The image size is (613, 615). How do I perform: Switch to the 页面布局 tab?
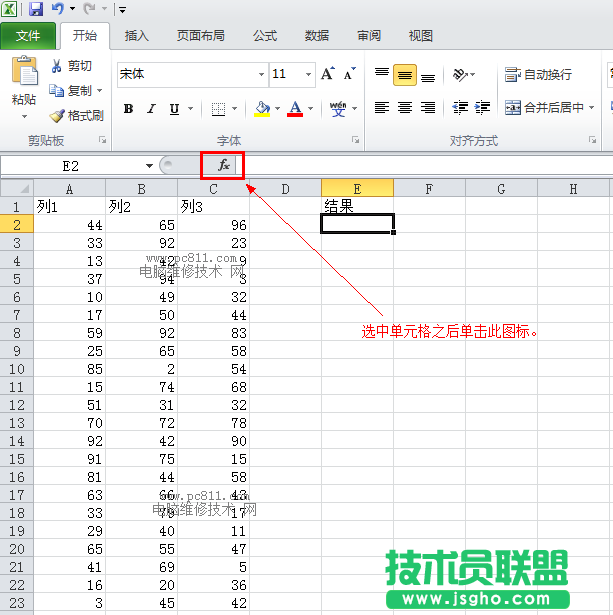coord(200,36)
